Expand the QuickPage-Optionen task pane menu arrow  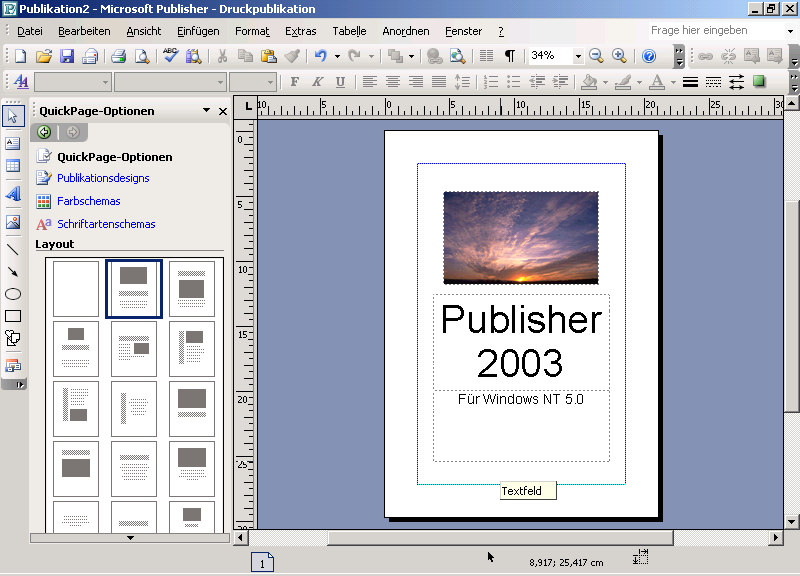pyautogui.click(x=206, y=111)
